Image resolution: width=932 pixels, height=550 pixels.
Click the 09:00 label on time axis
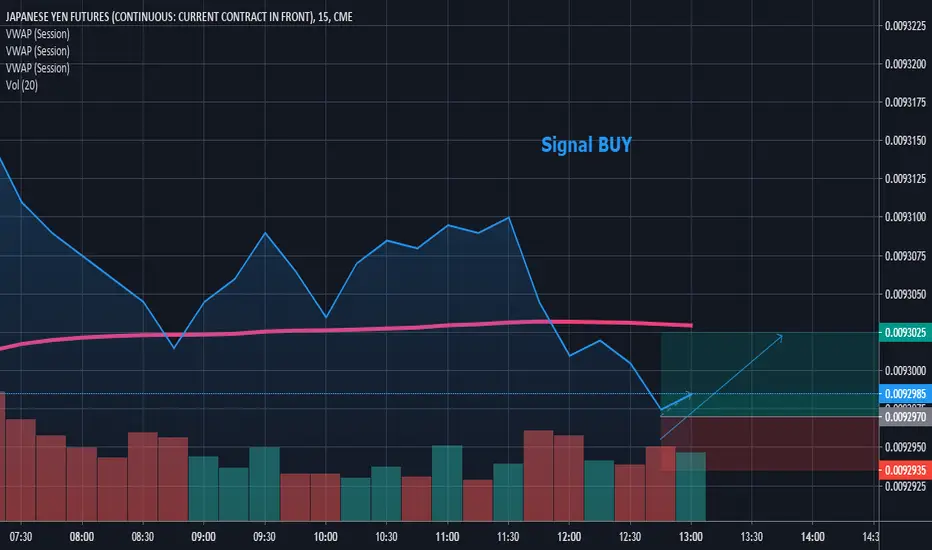(x=203, y=537)
